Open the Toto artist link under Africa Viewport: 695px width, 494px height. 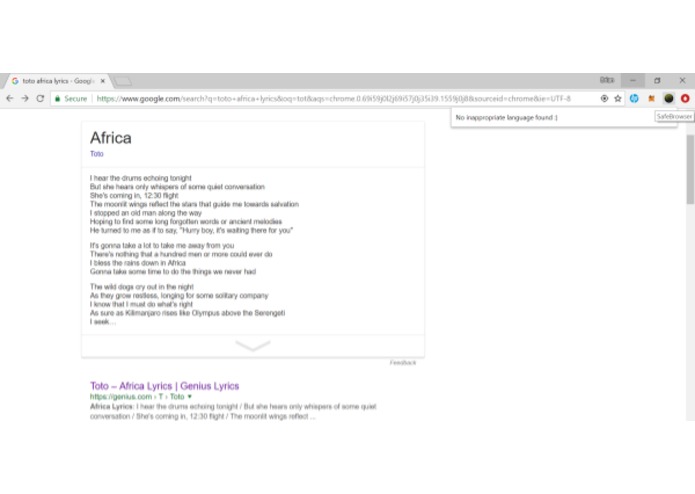coord(97,154)
